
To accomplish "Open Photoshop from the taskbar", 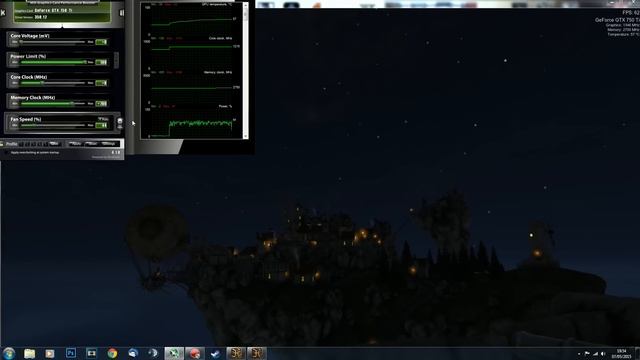I will [71, 353].
